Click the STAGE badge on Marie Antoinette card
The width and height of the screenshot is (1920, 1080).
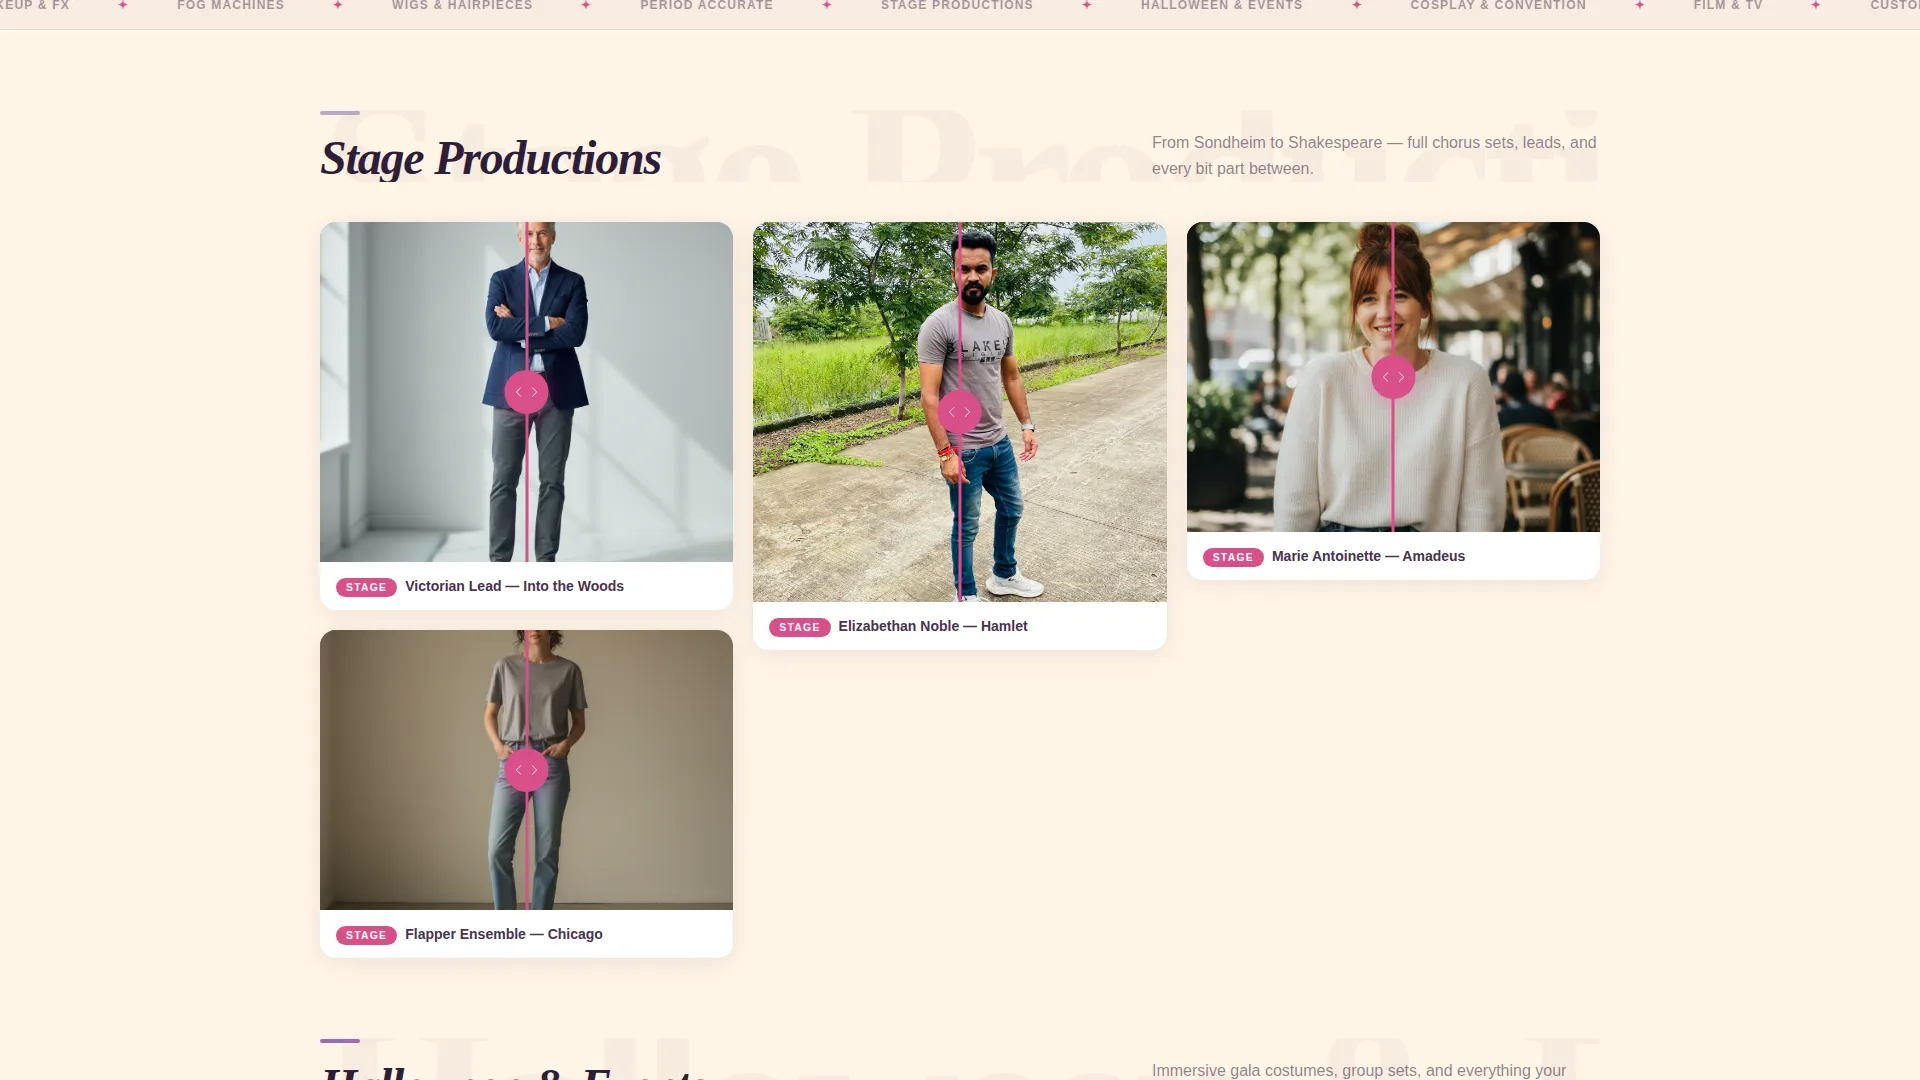coord(1233,557)
